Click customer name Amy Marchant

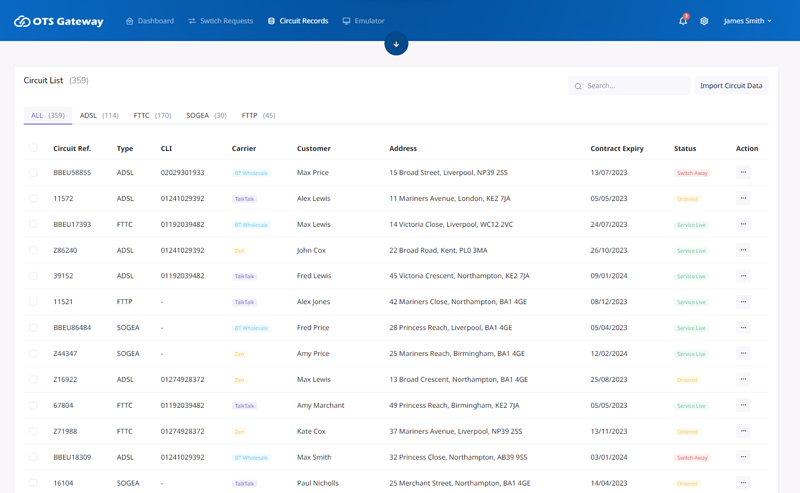(x=320, y=405)
